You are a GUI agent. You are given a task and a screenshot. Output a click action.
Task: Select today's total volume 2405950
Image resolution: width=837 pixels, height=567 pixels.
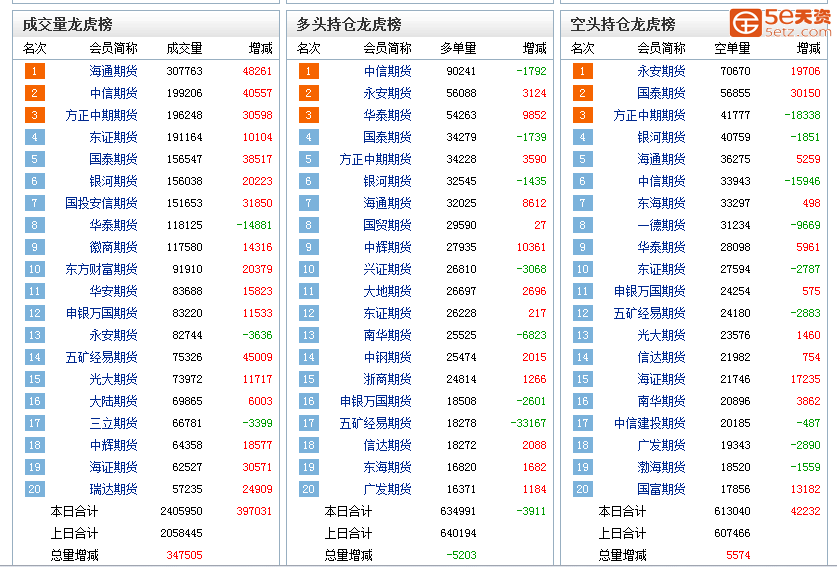click(x=181, y=511)
